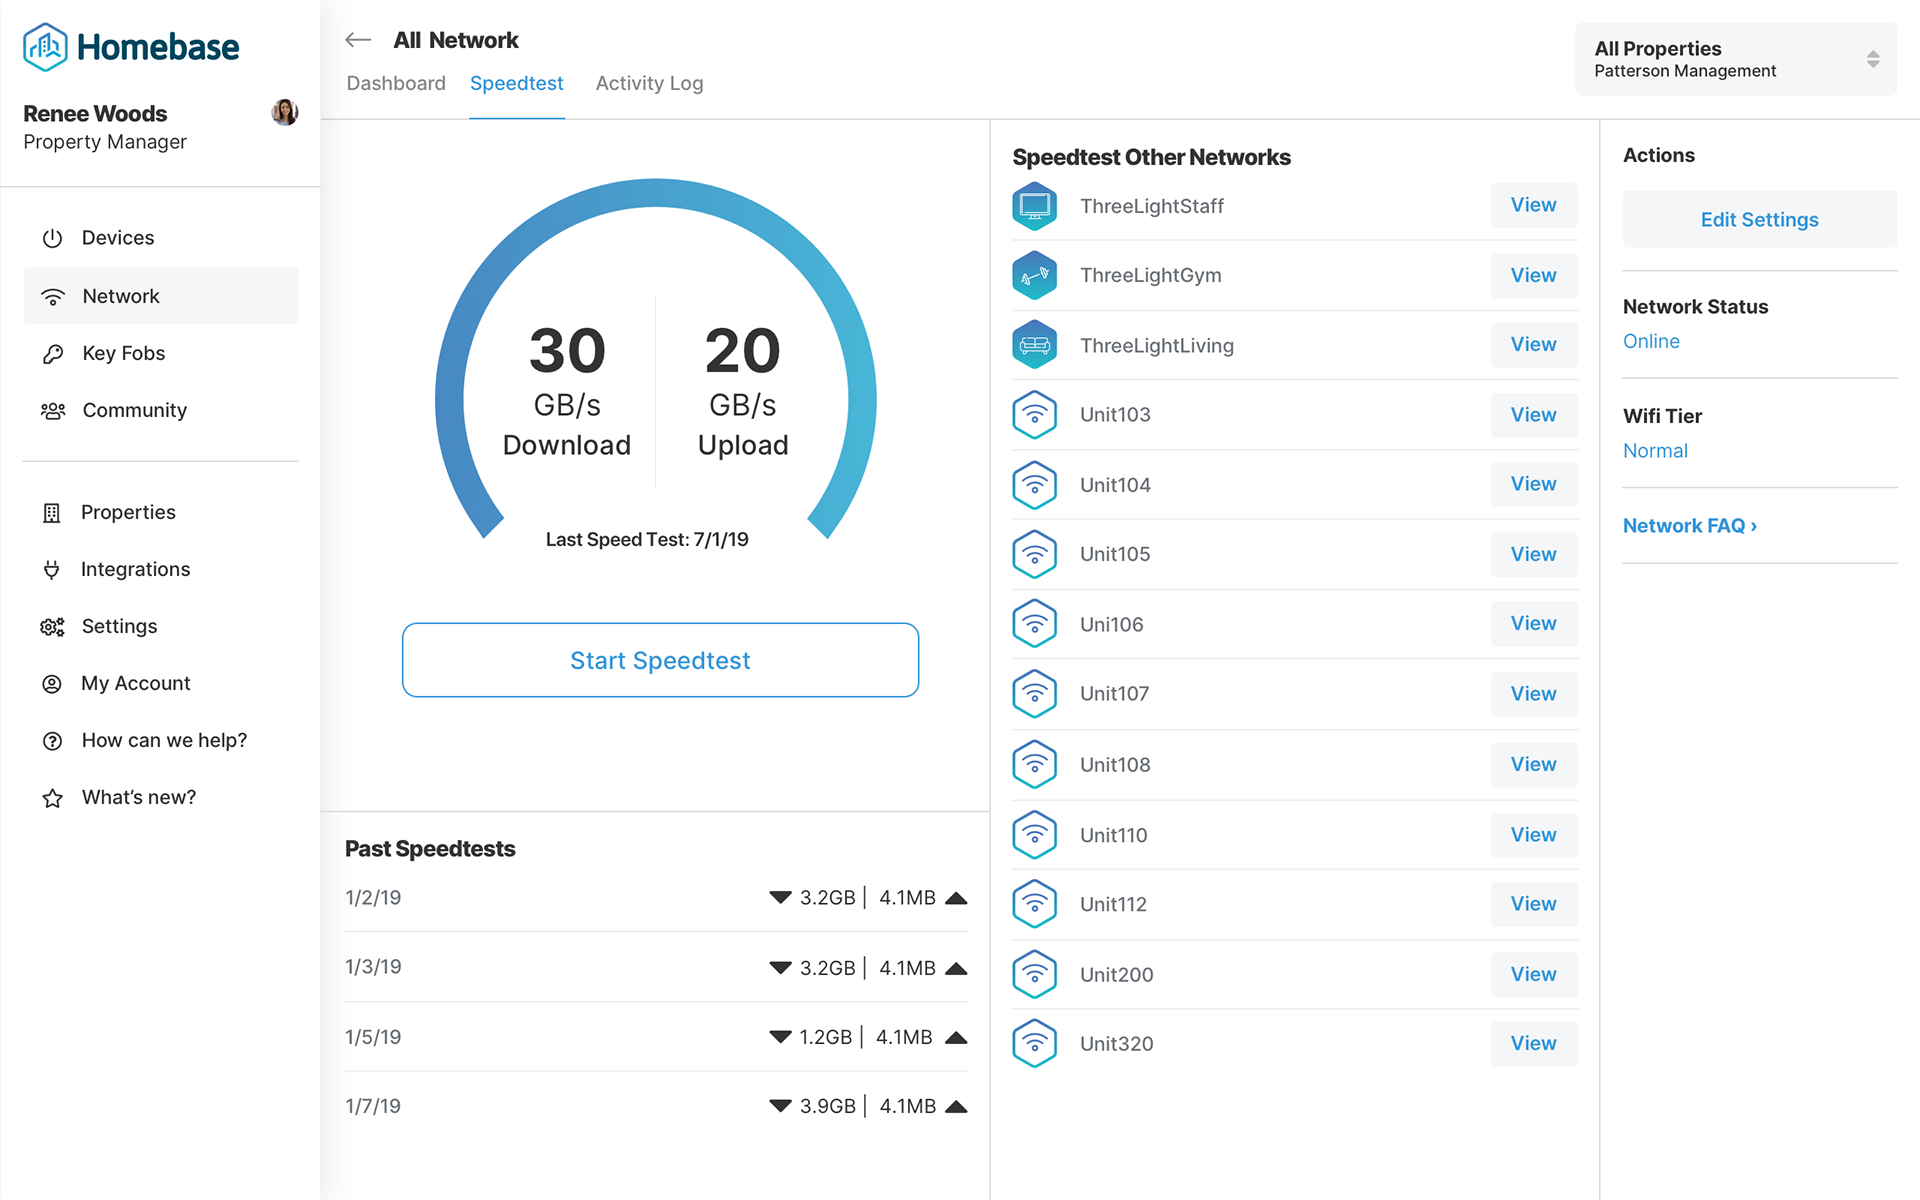Screen dimensions: 1920x1200
Task: Click the Key Fobs key icon
Action: pyautogui.click(x=52, y=354)
